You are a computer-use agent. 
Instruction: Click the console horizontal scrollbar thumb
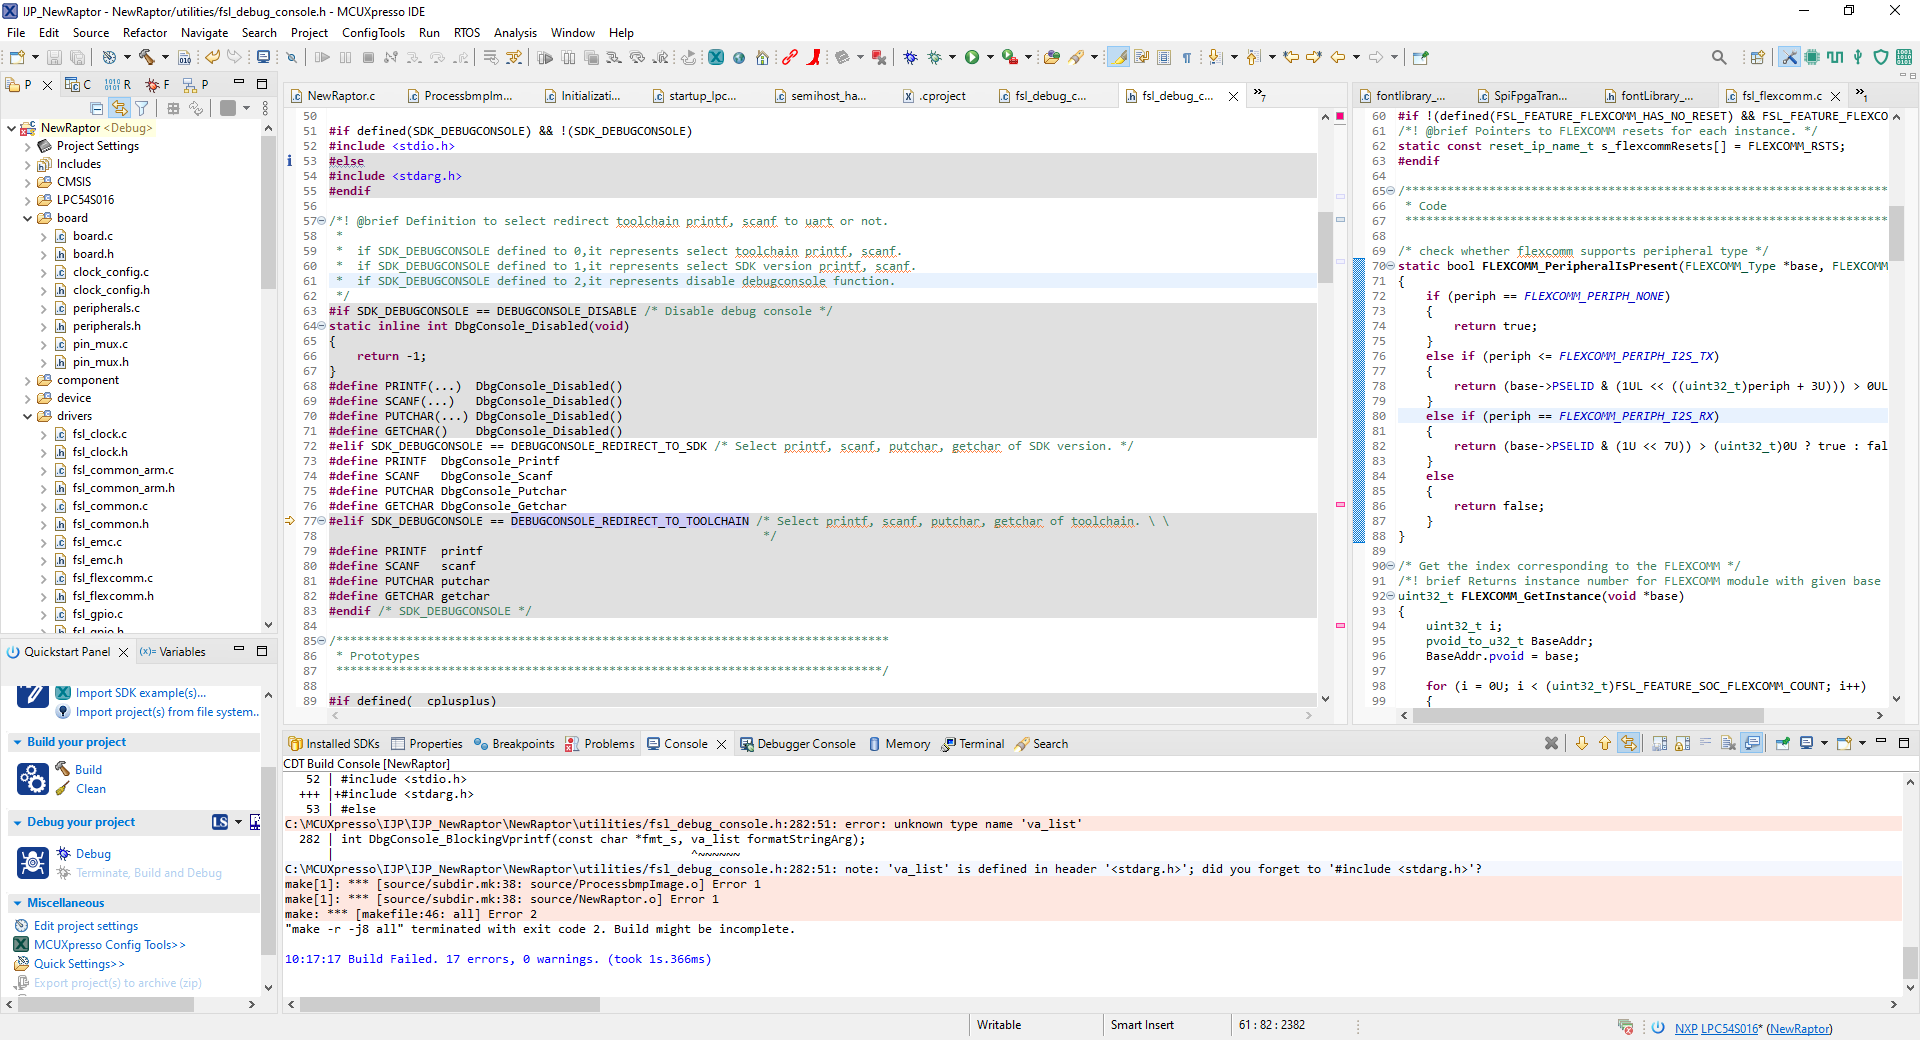pos(450,1004)
